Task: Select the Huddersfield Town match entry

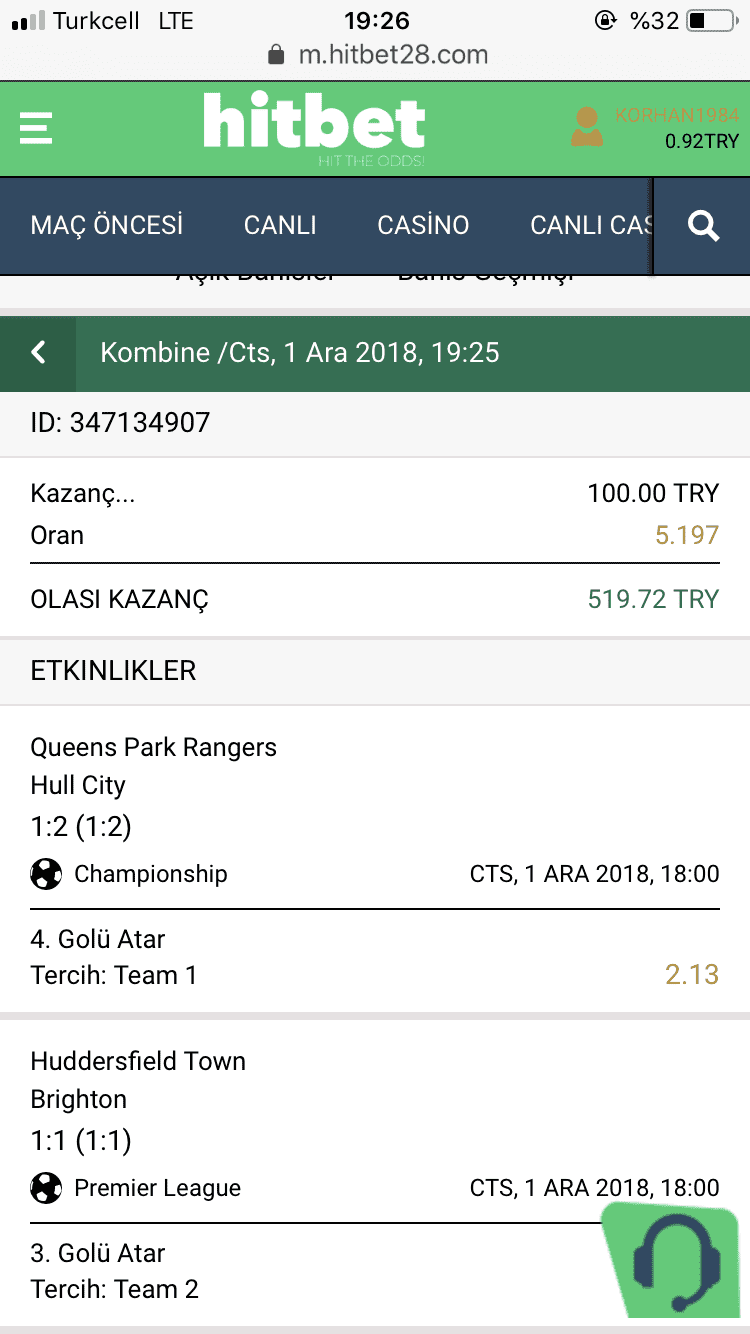Action: pyautogui.click(x=375, y=1174)
